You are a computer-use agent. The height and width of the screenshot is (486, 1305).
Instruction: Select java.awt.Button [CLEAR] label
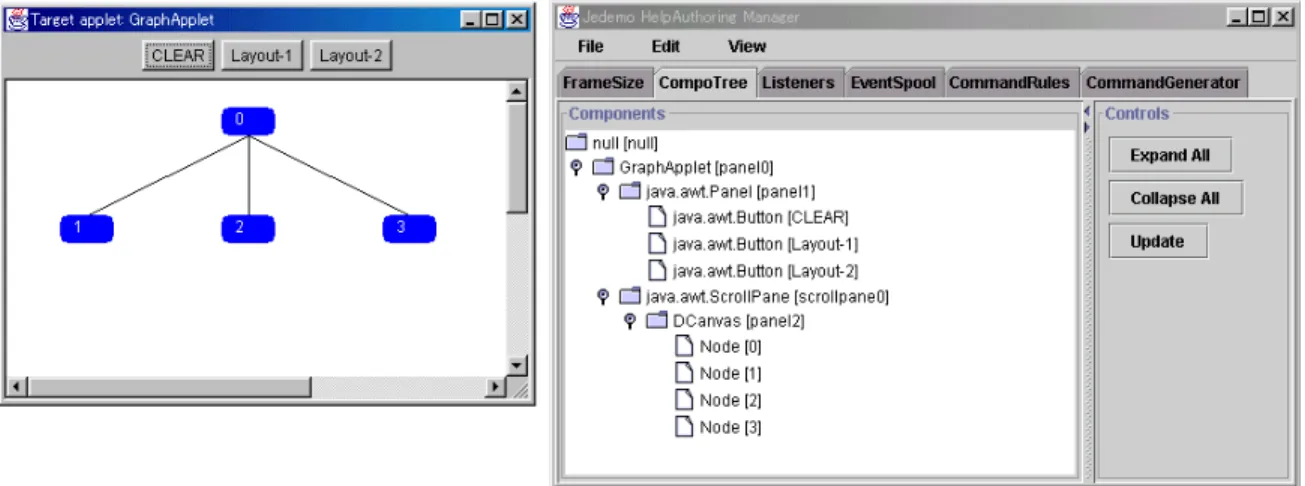[x=761, y=218]
